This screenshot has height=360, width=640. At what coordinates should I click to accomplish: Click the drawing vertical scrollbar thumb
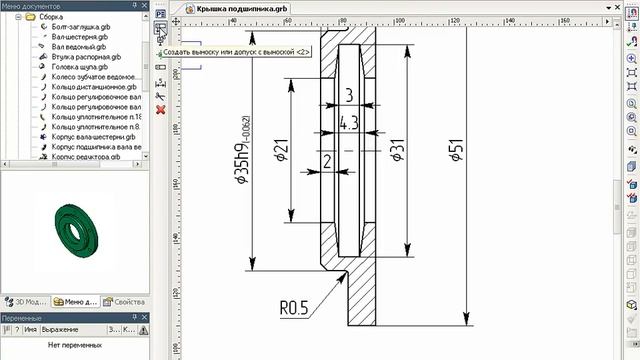(617, 207)
